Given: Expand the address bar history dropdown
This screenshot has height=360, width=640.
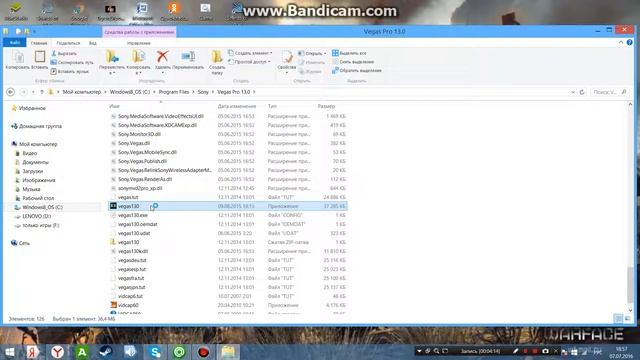Looking at the screenshot, I should [573, 92].
